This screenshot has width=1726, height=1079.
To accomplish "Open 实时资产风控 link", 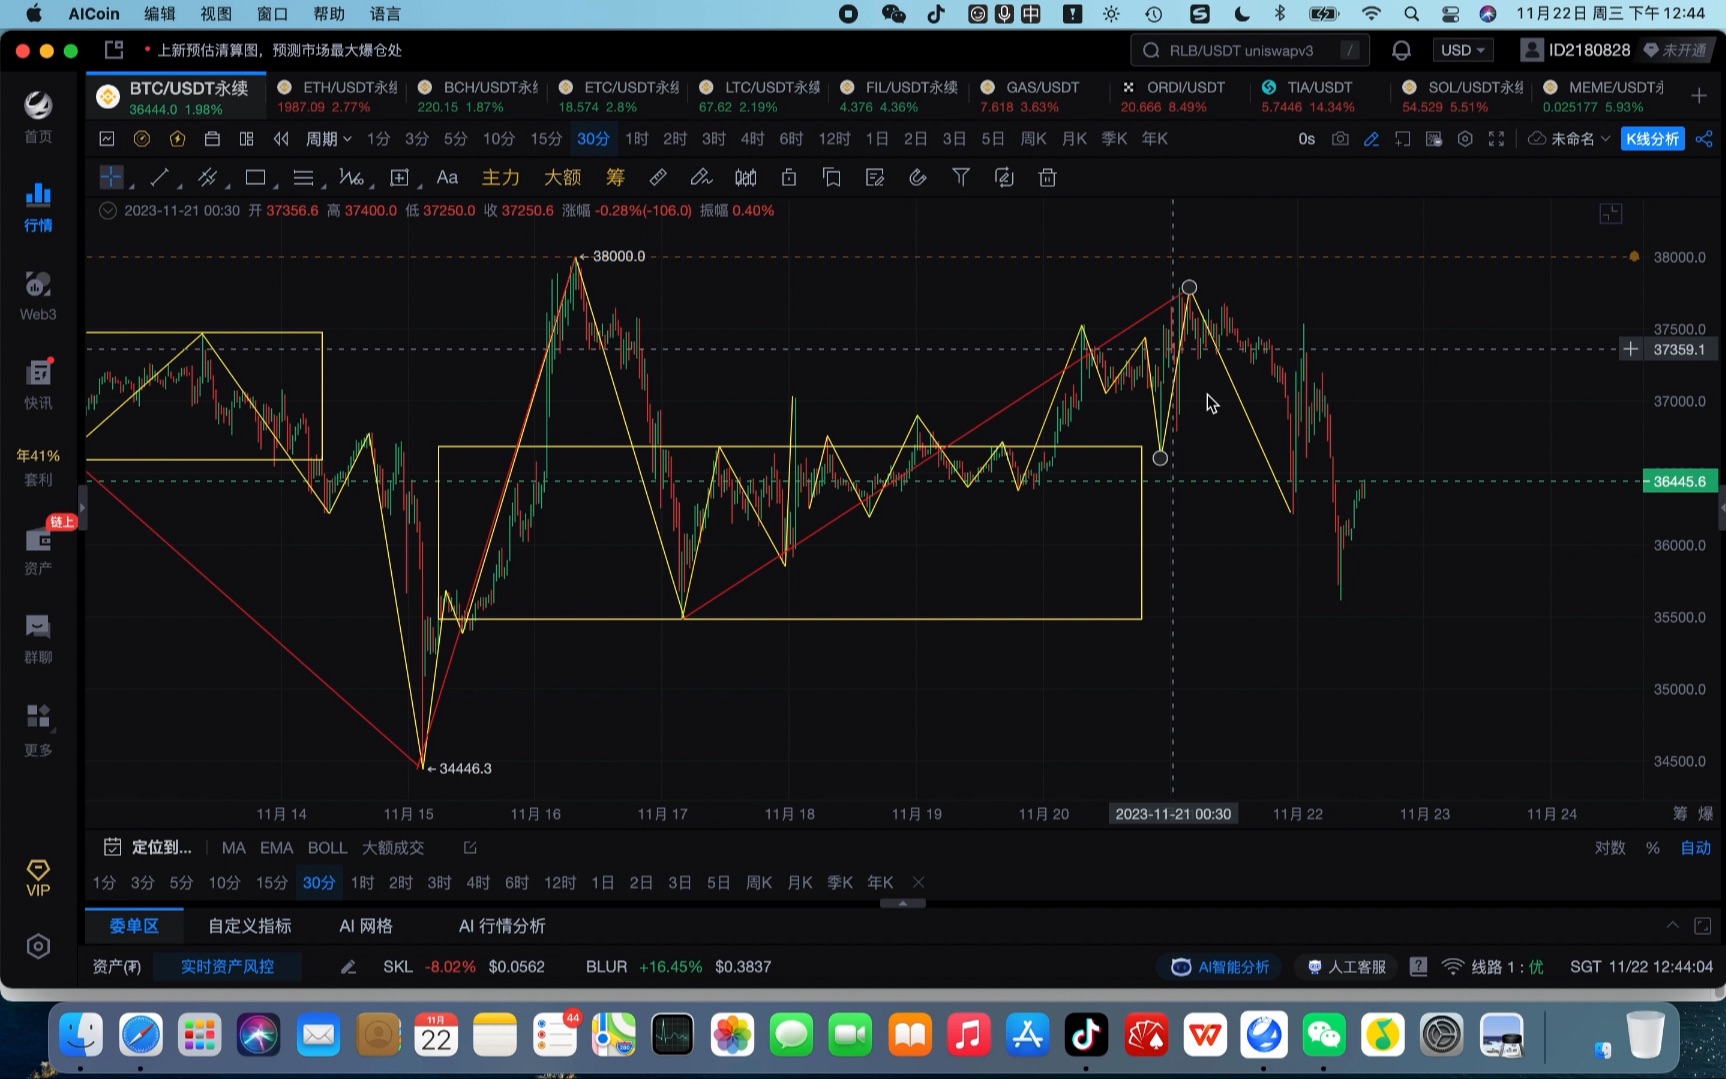I will click(x=227, y=966).
